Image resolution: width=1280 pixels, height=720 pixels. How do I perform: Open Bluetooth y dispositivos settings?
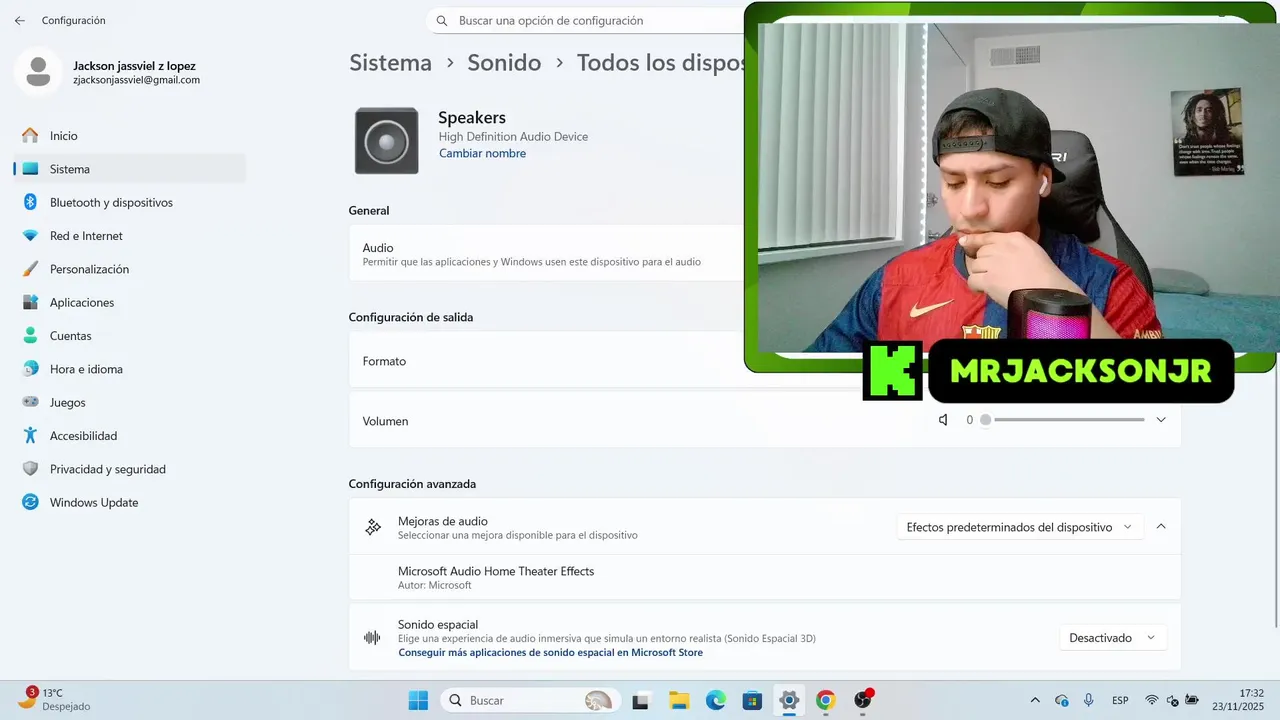130,202
